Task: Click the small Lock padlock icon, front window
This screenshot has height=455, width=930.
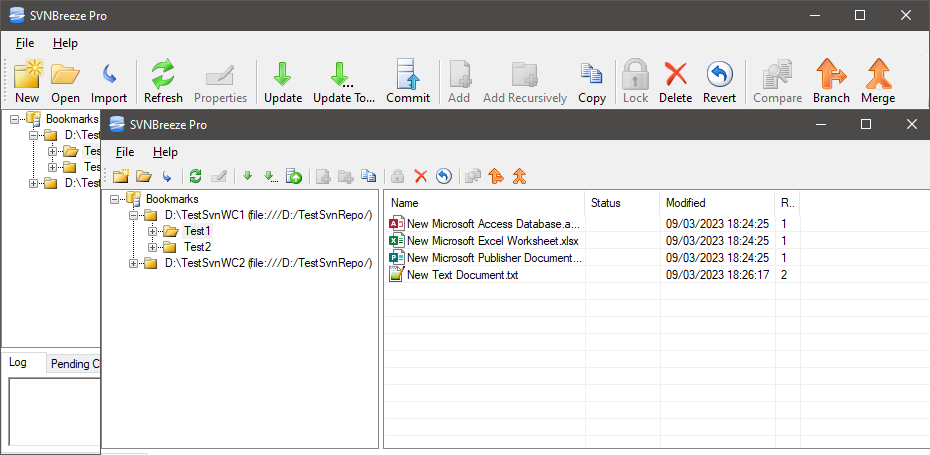Action: tap(398, 176)
